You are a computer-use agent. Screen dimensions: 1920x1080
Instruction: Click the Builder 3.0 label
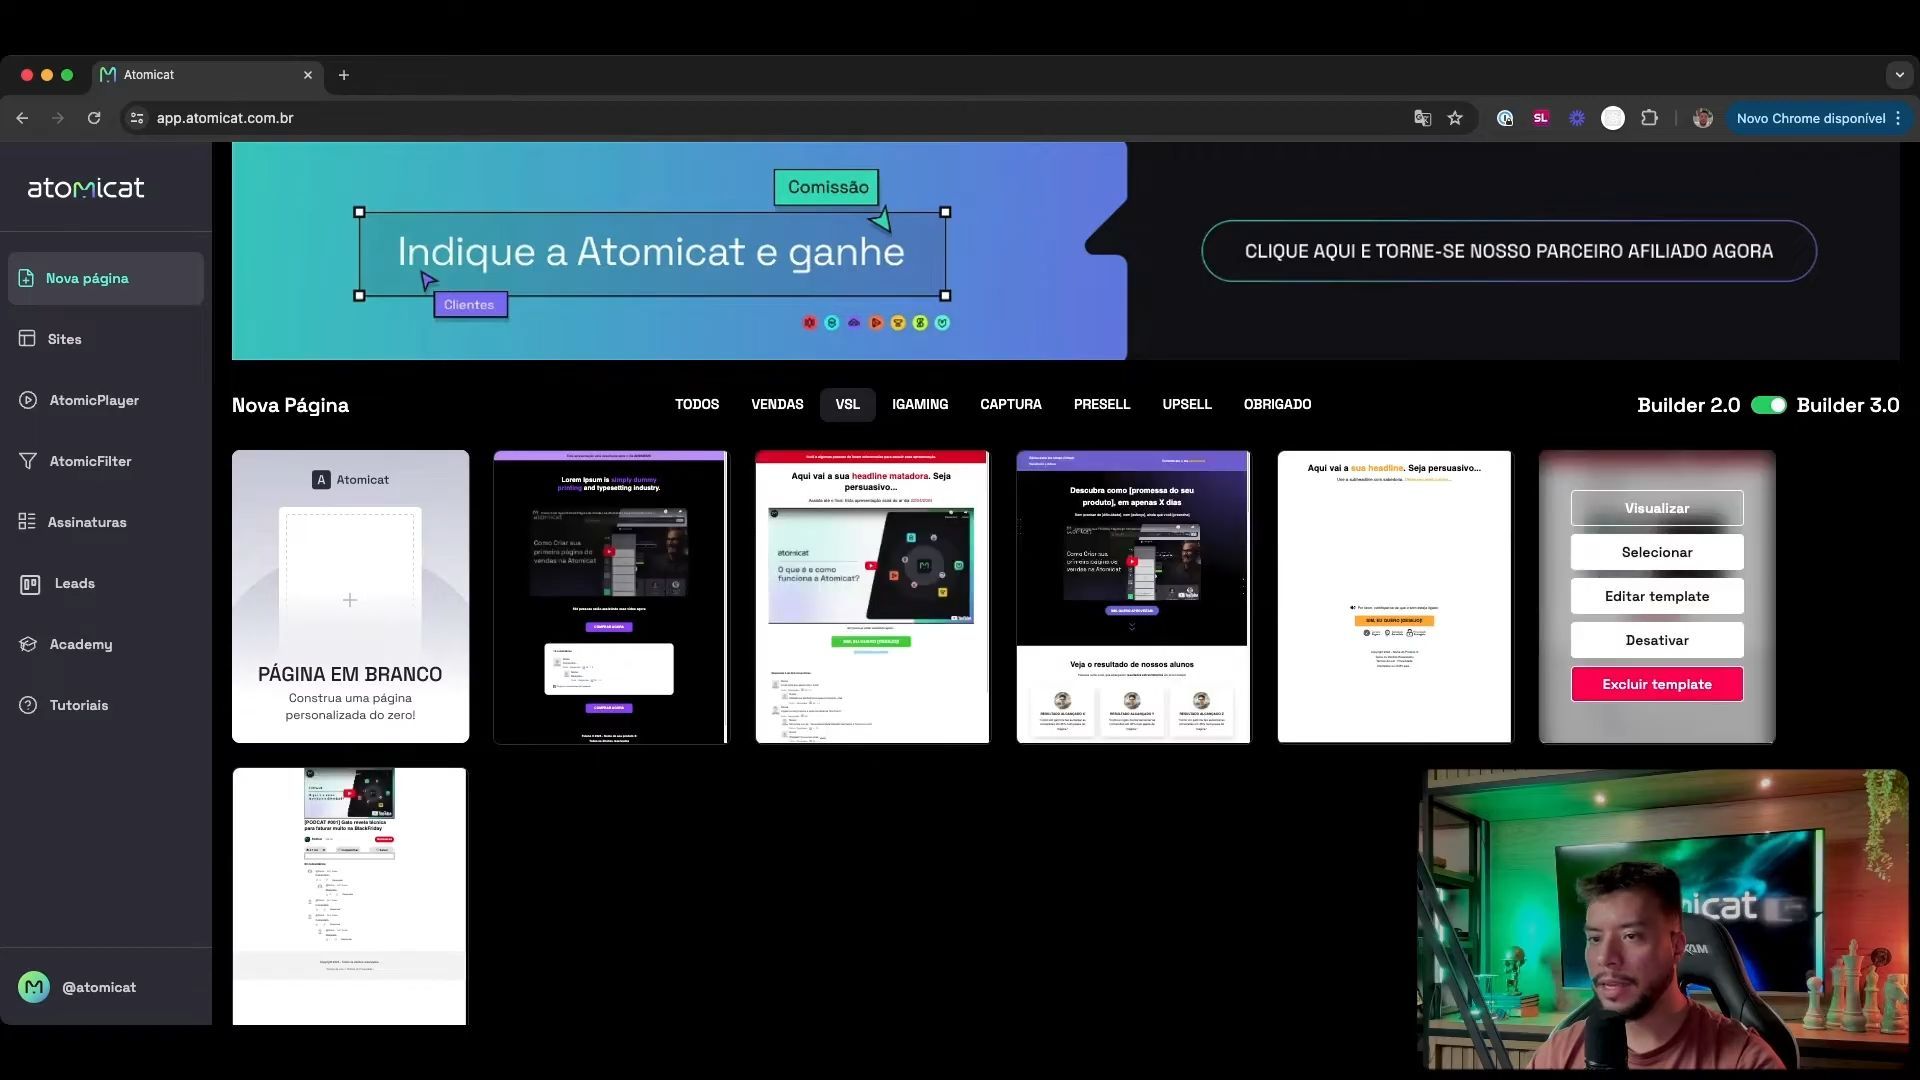point(1848,405)
